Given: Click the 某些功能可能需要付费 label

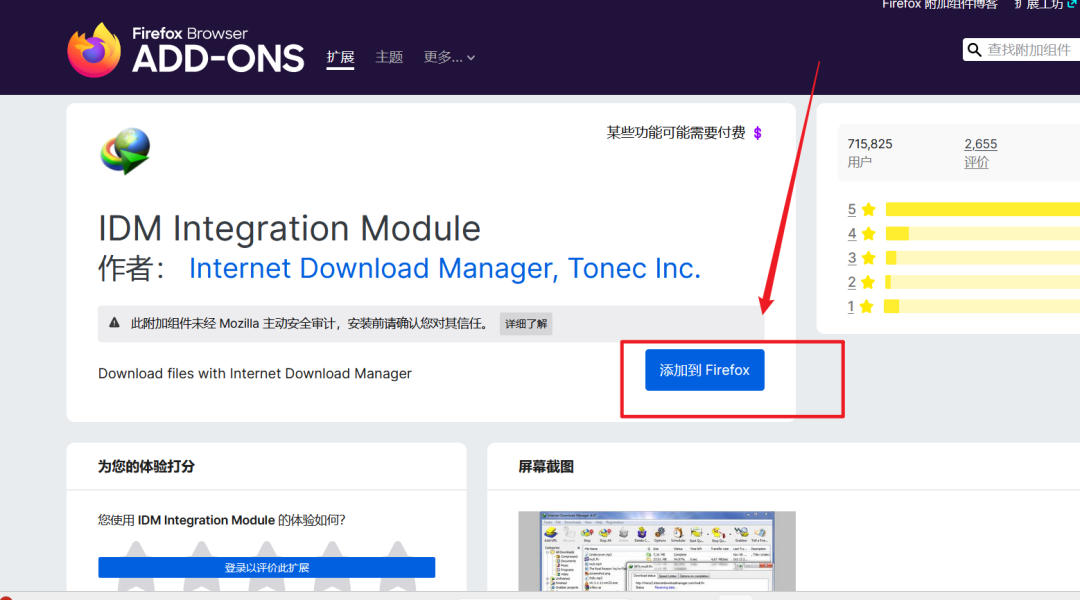Looking at the screenshot, I should (676, 133).
